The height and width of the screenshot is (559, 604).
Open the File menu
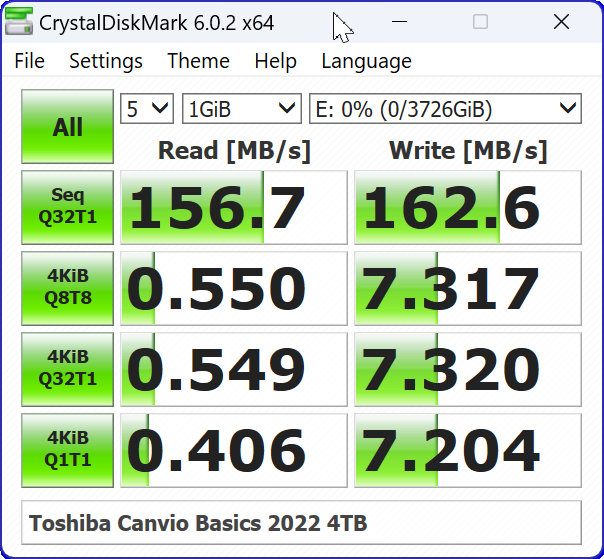(29, 61)
